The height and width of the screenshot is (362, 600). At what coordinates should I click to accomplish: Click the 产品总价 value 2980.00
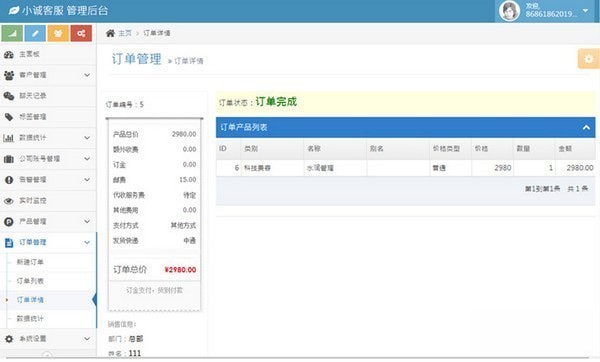click(184, 134)
